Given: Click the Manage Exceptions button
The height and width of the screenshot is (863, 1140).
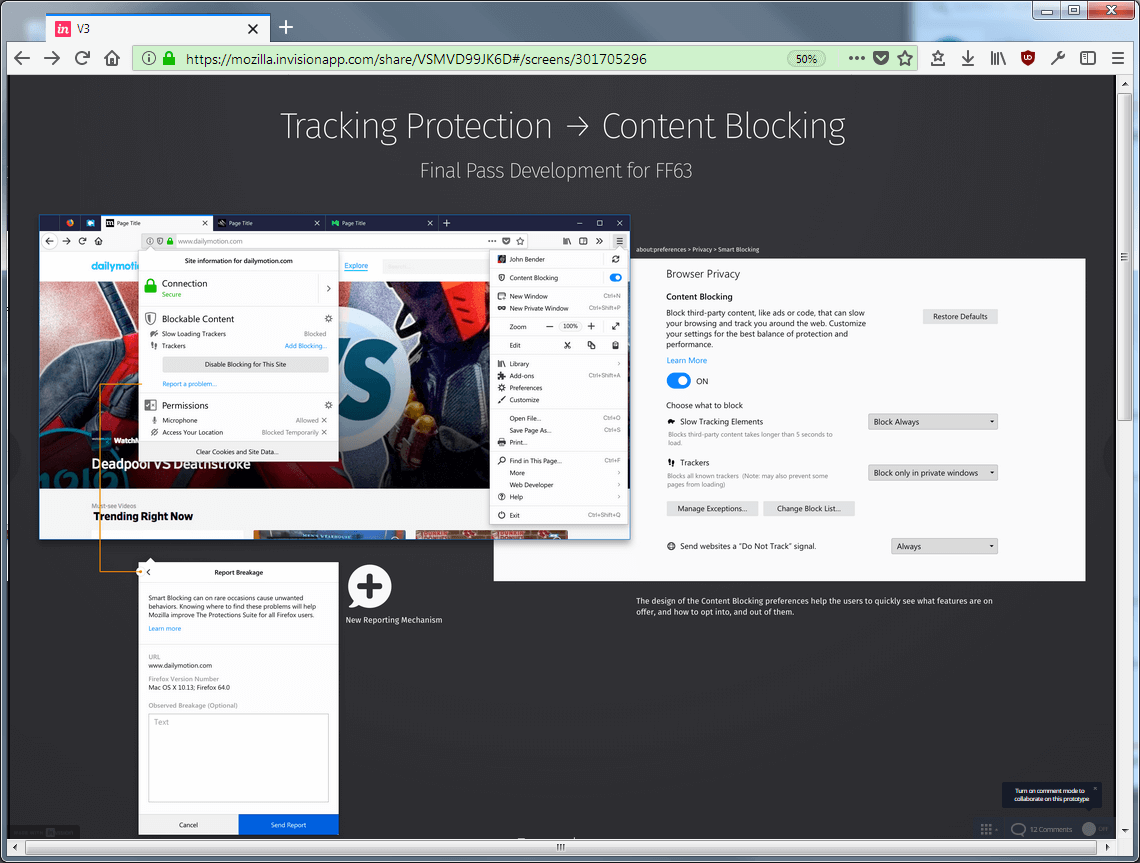Looking at the screenshot, I should point(712,508).
